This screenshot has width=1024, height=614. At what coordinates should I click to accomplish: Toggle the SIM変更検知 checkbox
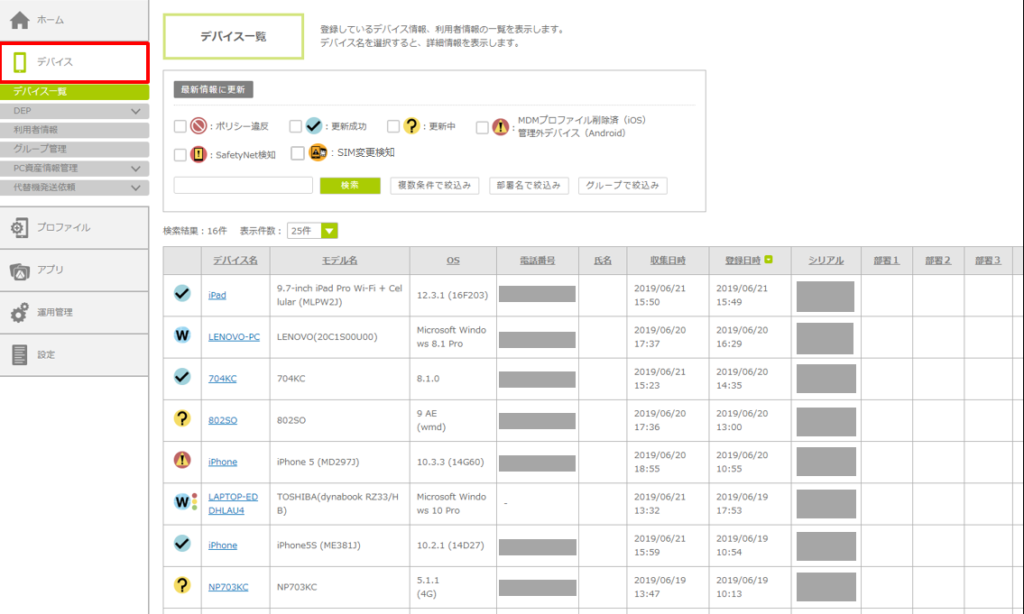[298, 153]
